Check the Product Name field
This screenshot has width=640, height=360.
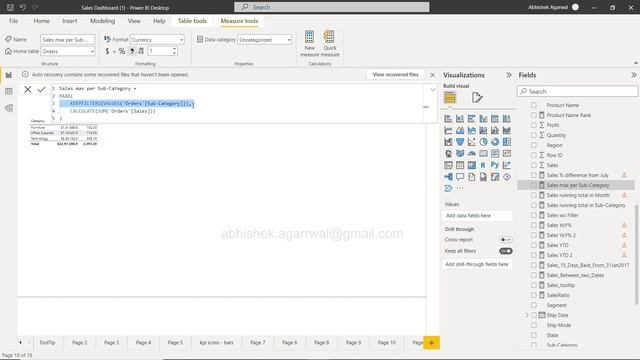coord(533,105)
